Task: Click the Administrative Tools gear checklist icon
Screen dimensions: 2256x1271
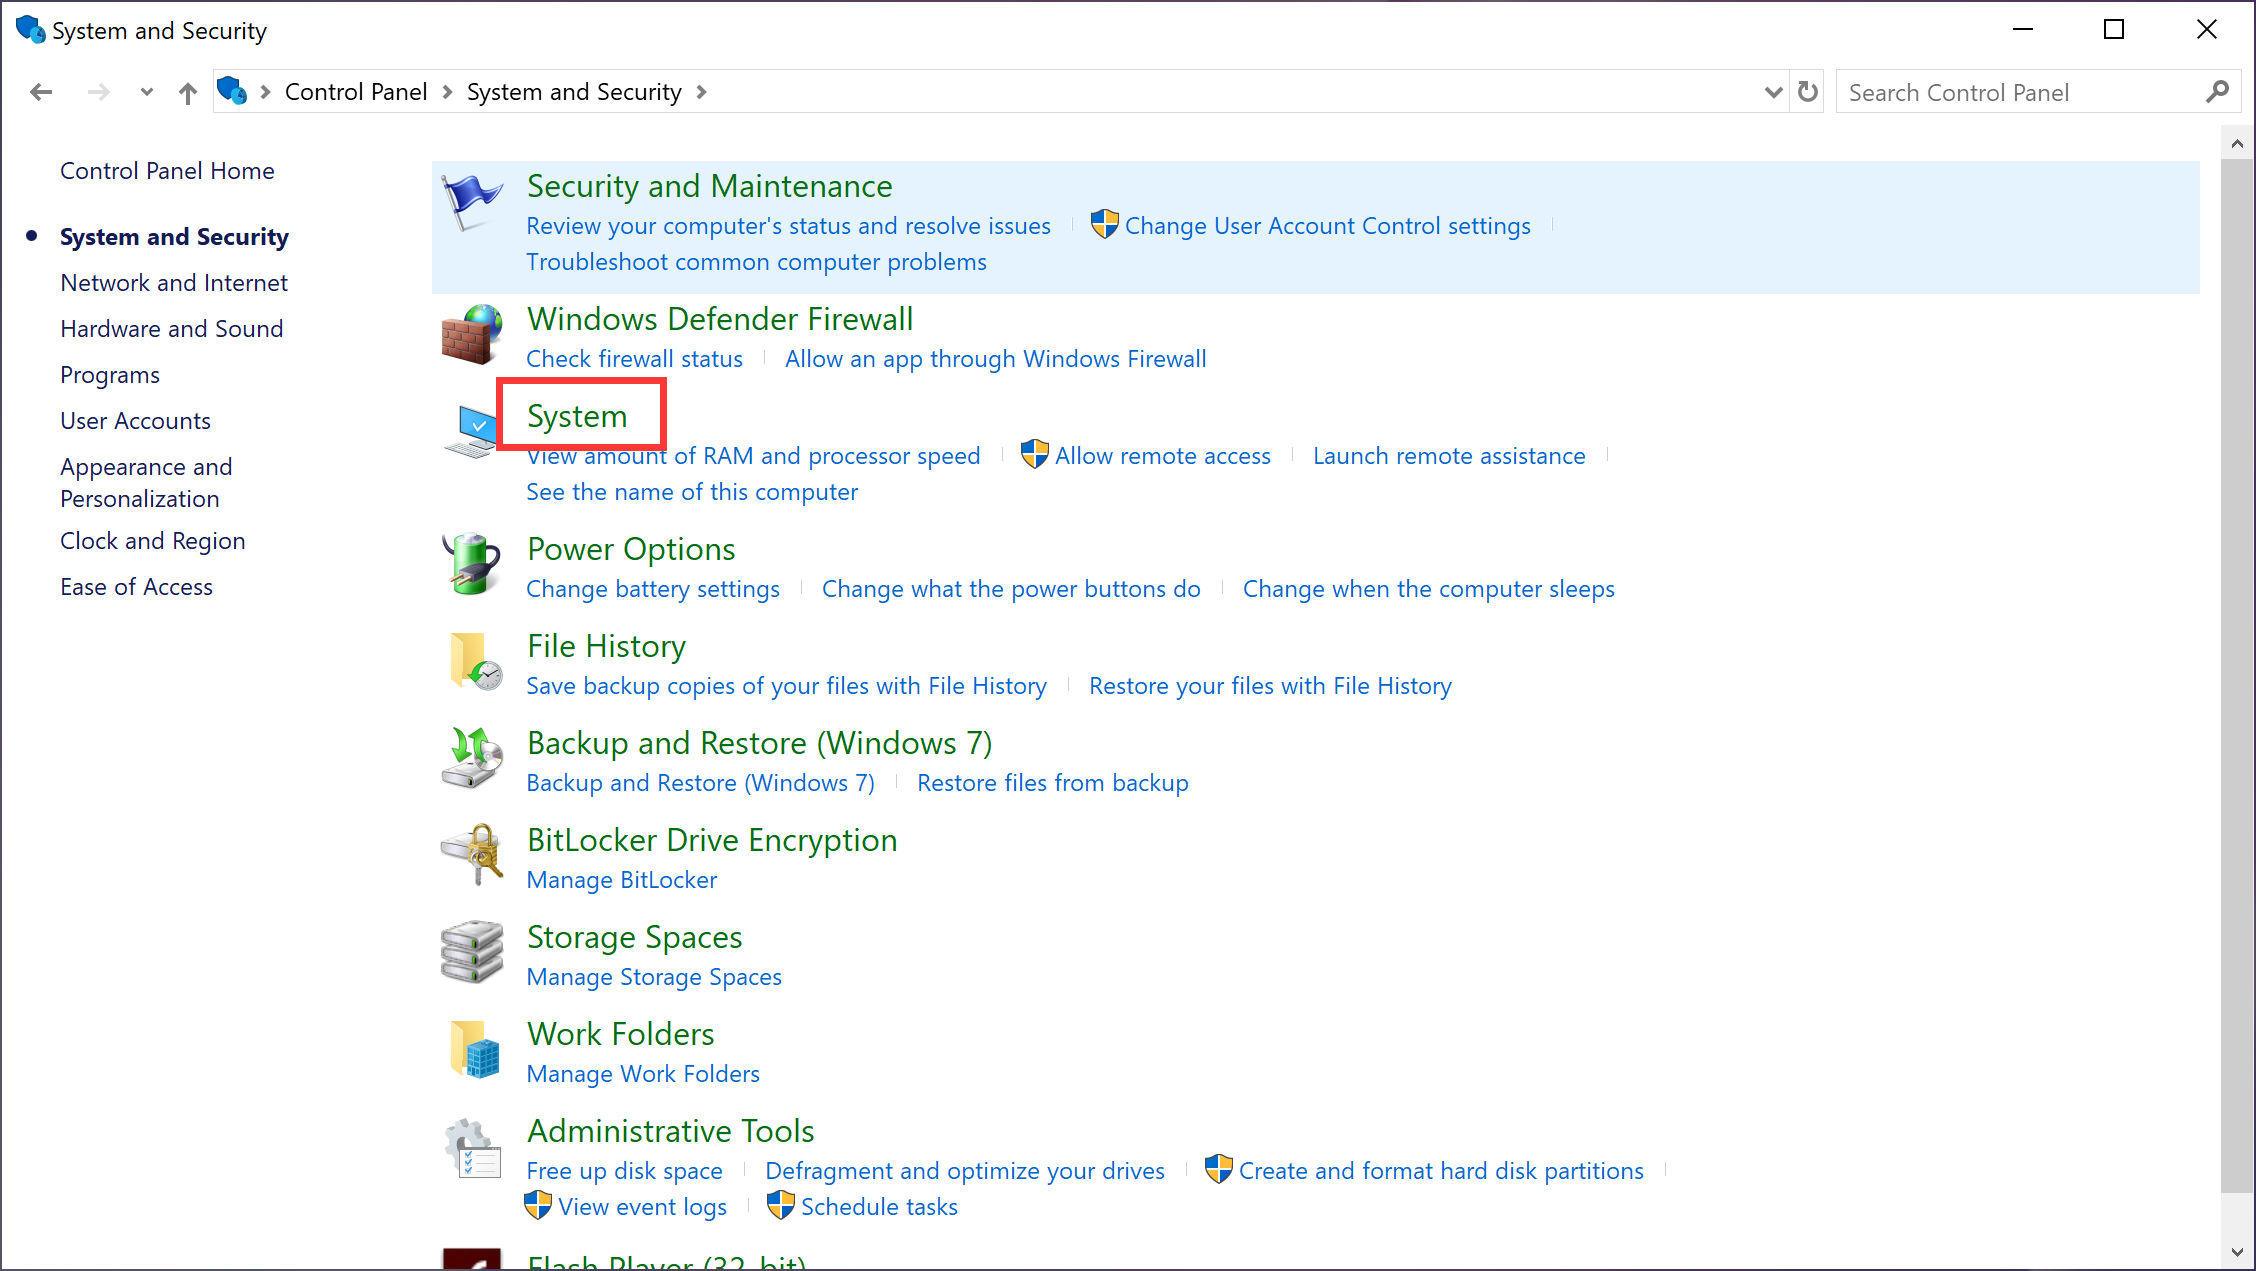Action: click(x=472, y=1148)
